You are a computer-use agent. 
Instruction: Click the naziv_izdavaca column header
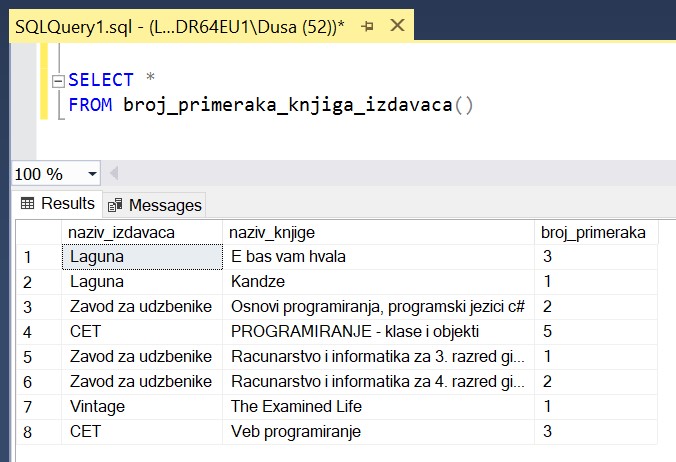[121, 232]
